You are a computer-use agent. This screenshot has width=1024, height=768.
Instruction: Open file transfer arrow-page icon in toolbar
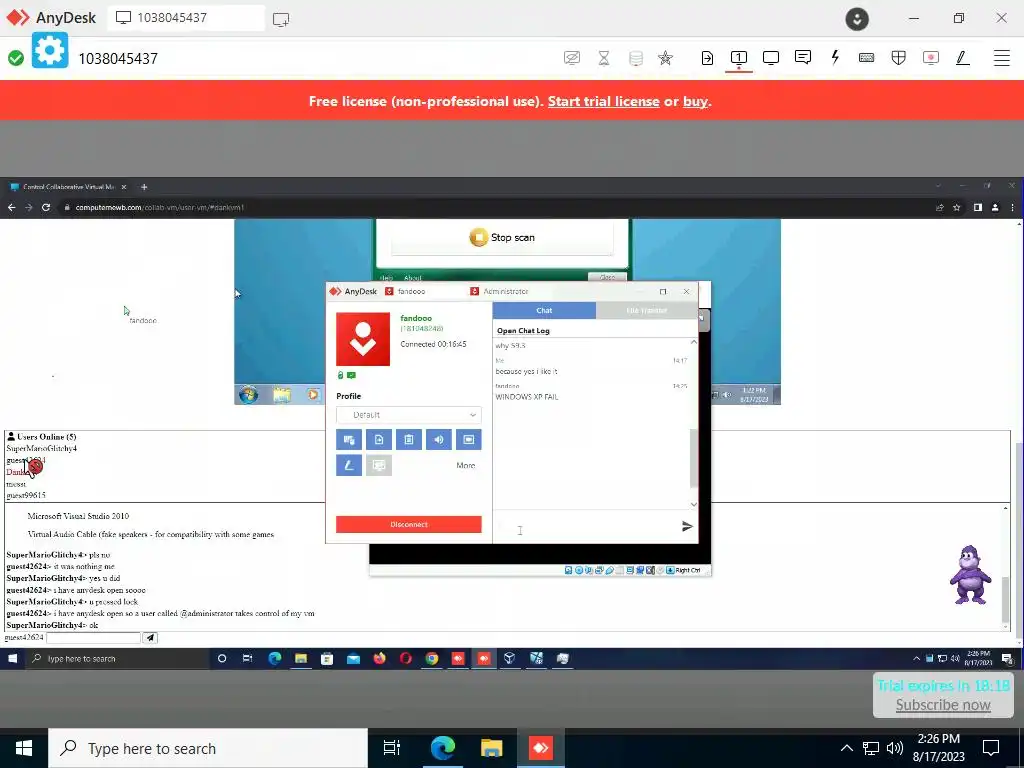[x=707, y=58]
